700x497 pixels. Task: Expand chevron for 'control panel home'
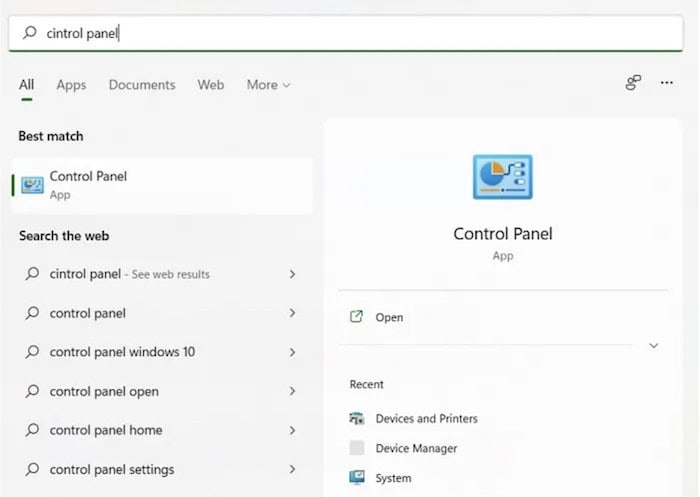click(292, 430)
